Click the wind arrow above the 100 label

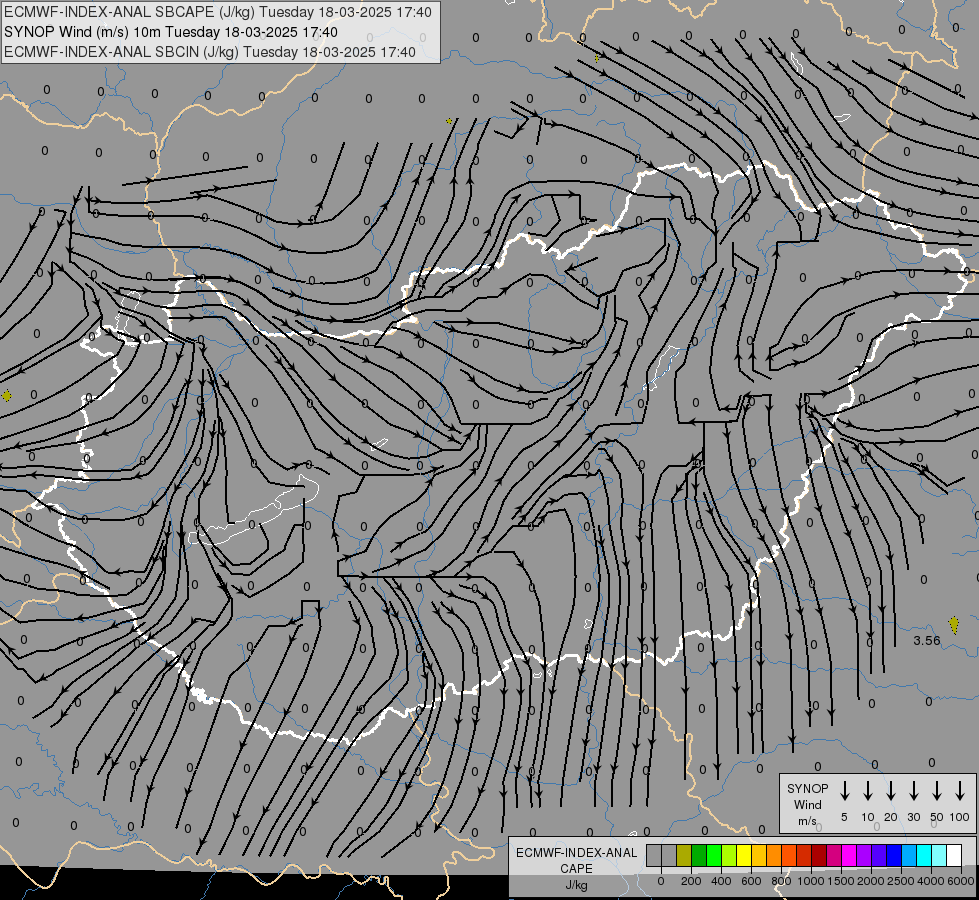[960, 791]
